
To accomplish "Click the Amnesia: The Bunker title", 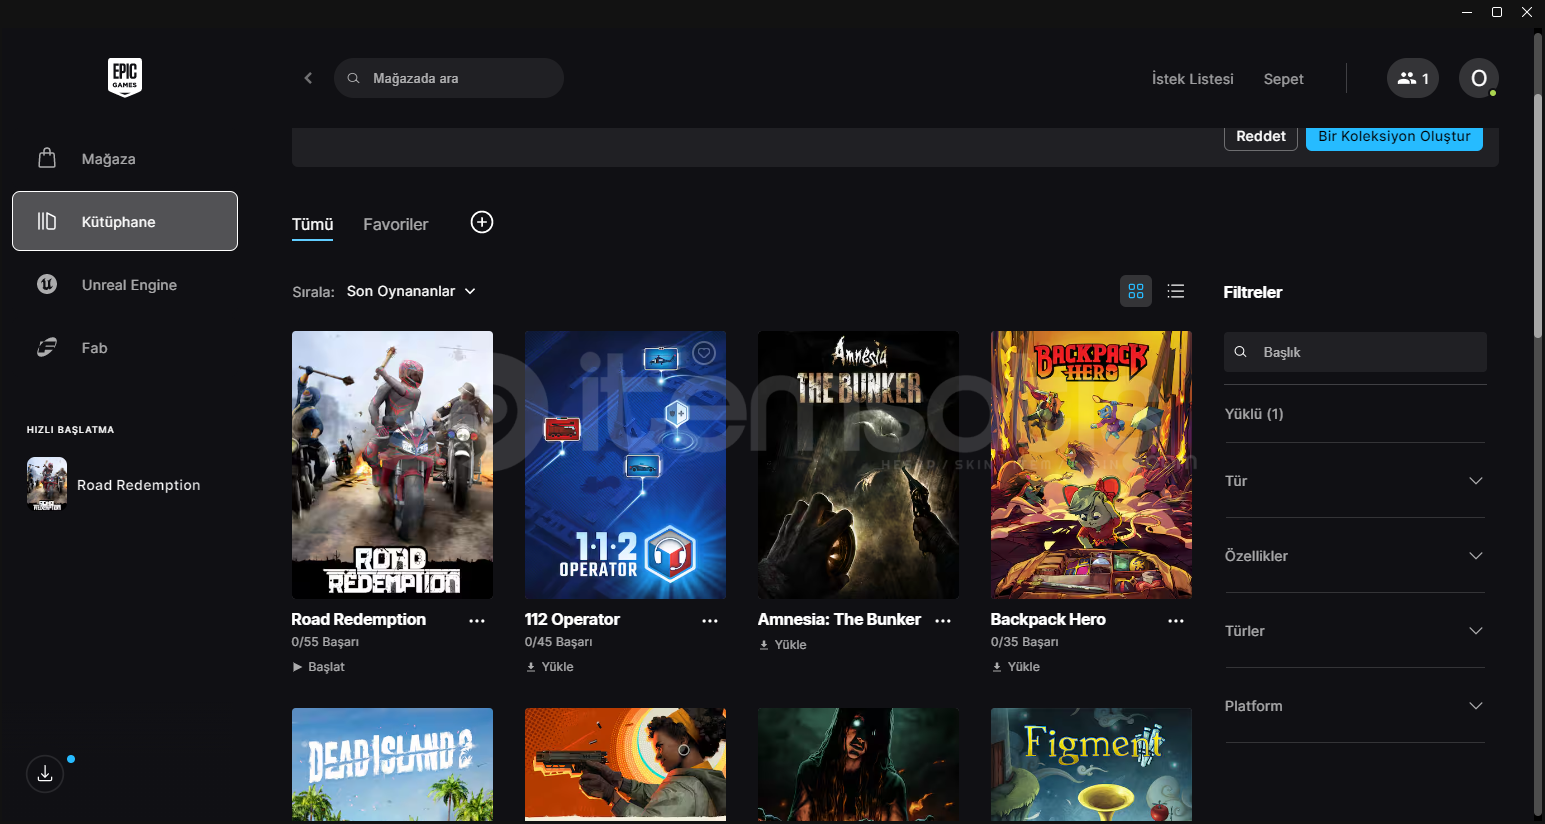I will (839, 620).
